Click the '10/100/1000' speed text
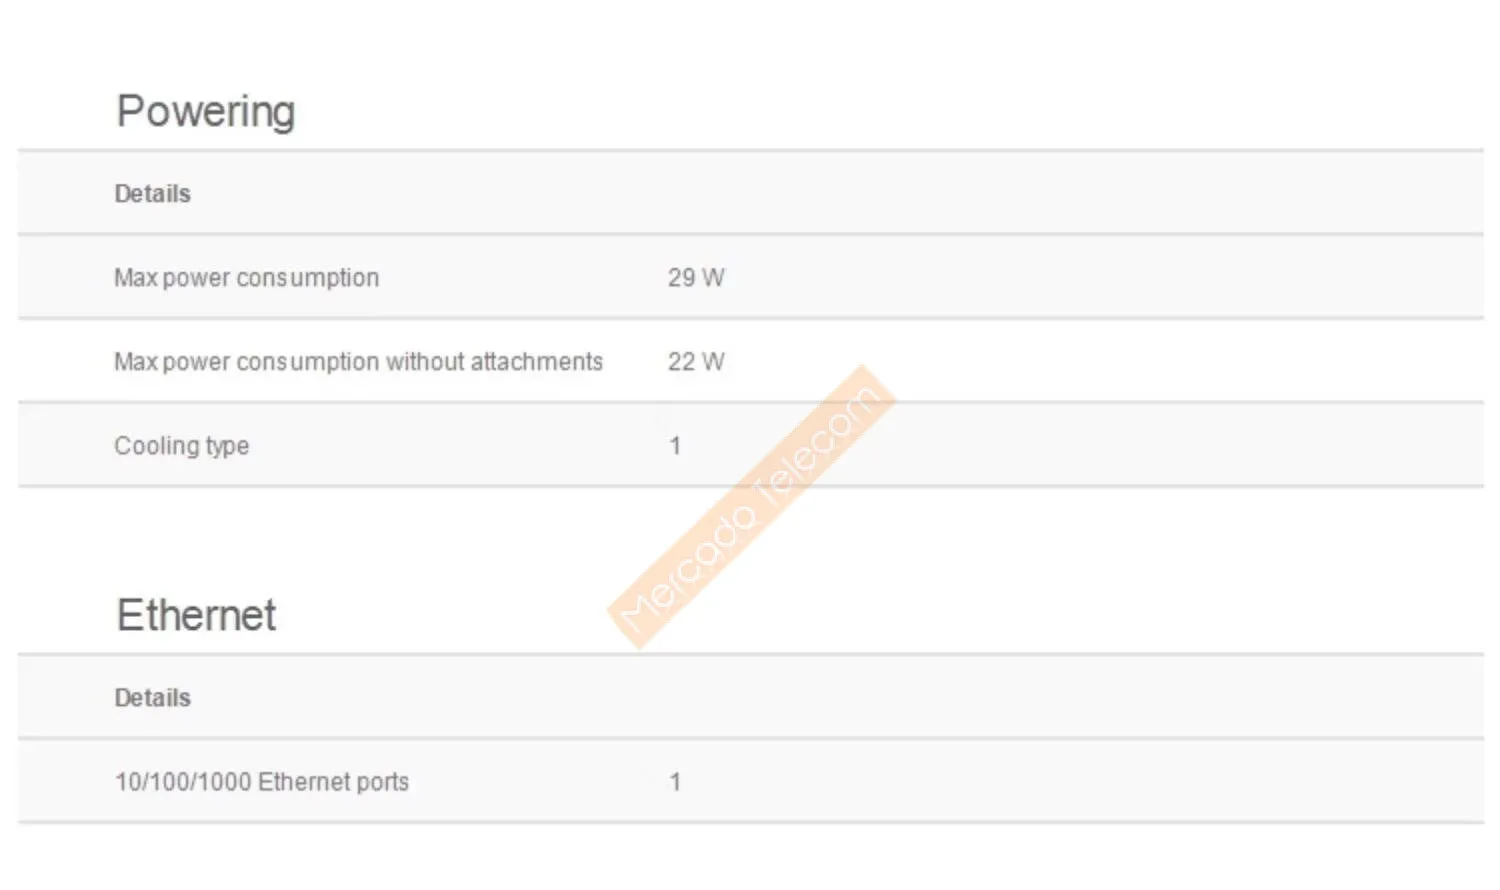Image resolution: width=1500 pixels, height=890 pixels. click(183, 782)
